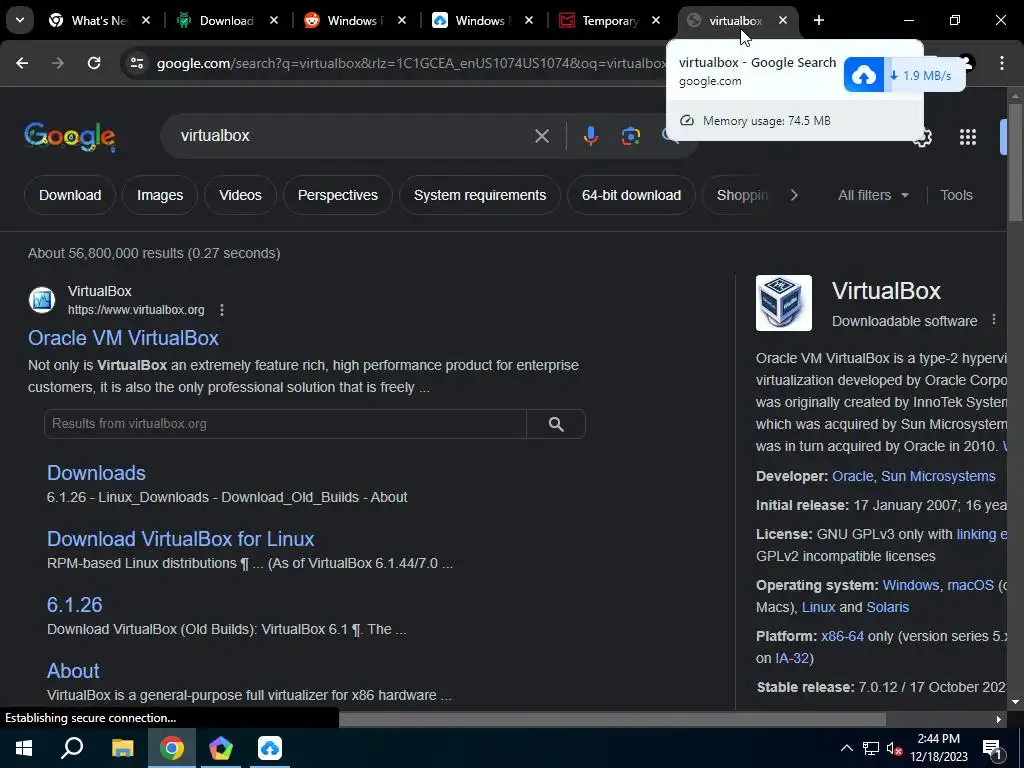The image size is (1024, 768).
Task: Close the virtualbox search tab
Action: point(783,21)
